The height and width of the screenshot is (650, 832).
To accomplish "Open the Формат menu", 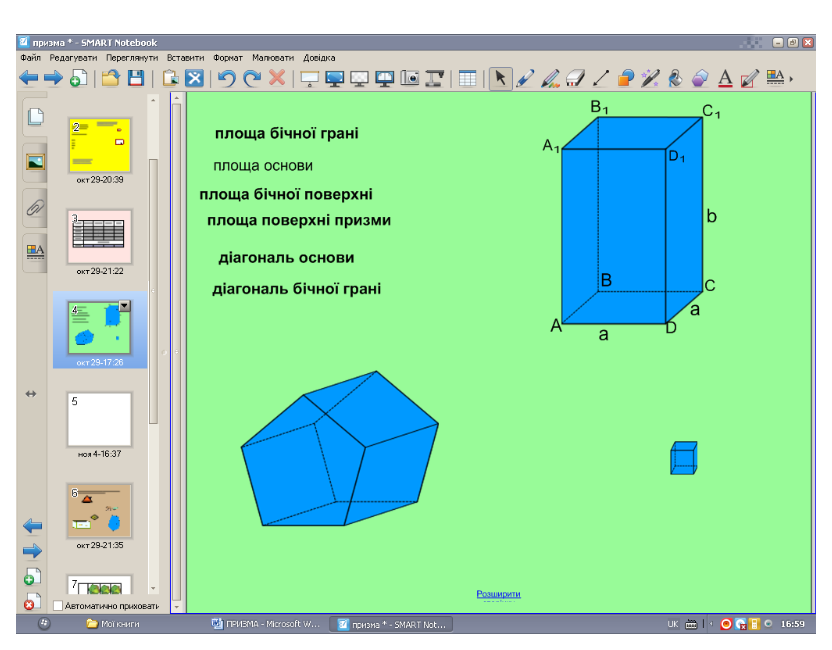I will coord(228,58).
